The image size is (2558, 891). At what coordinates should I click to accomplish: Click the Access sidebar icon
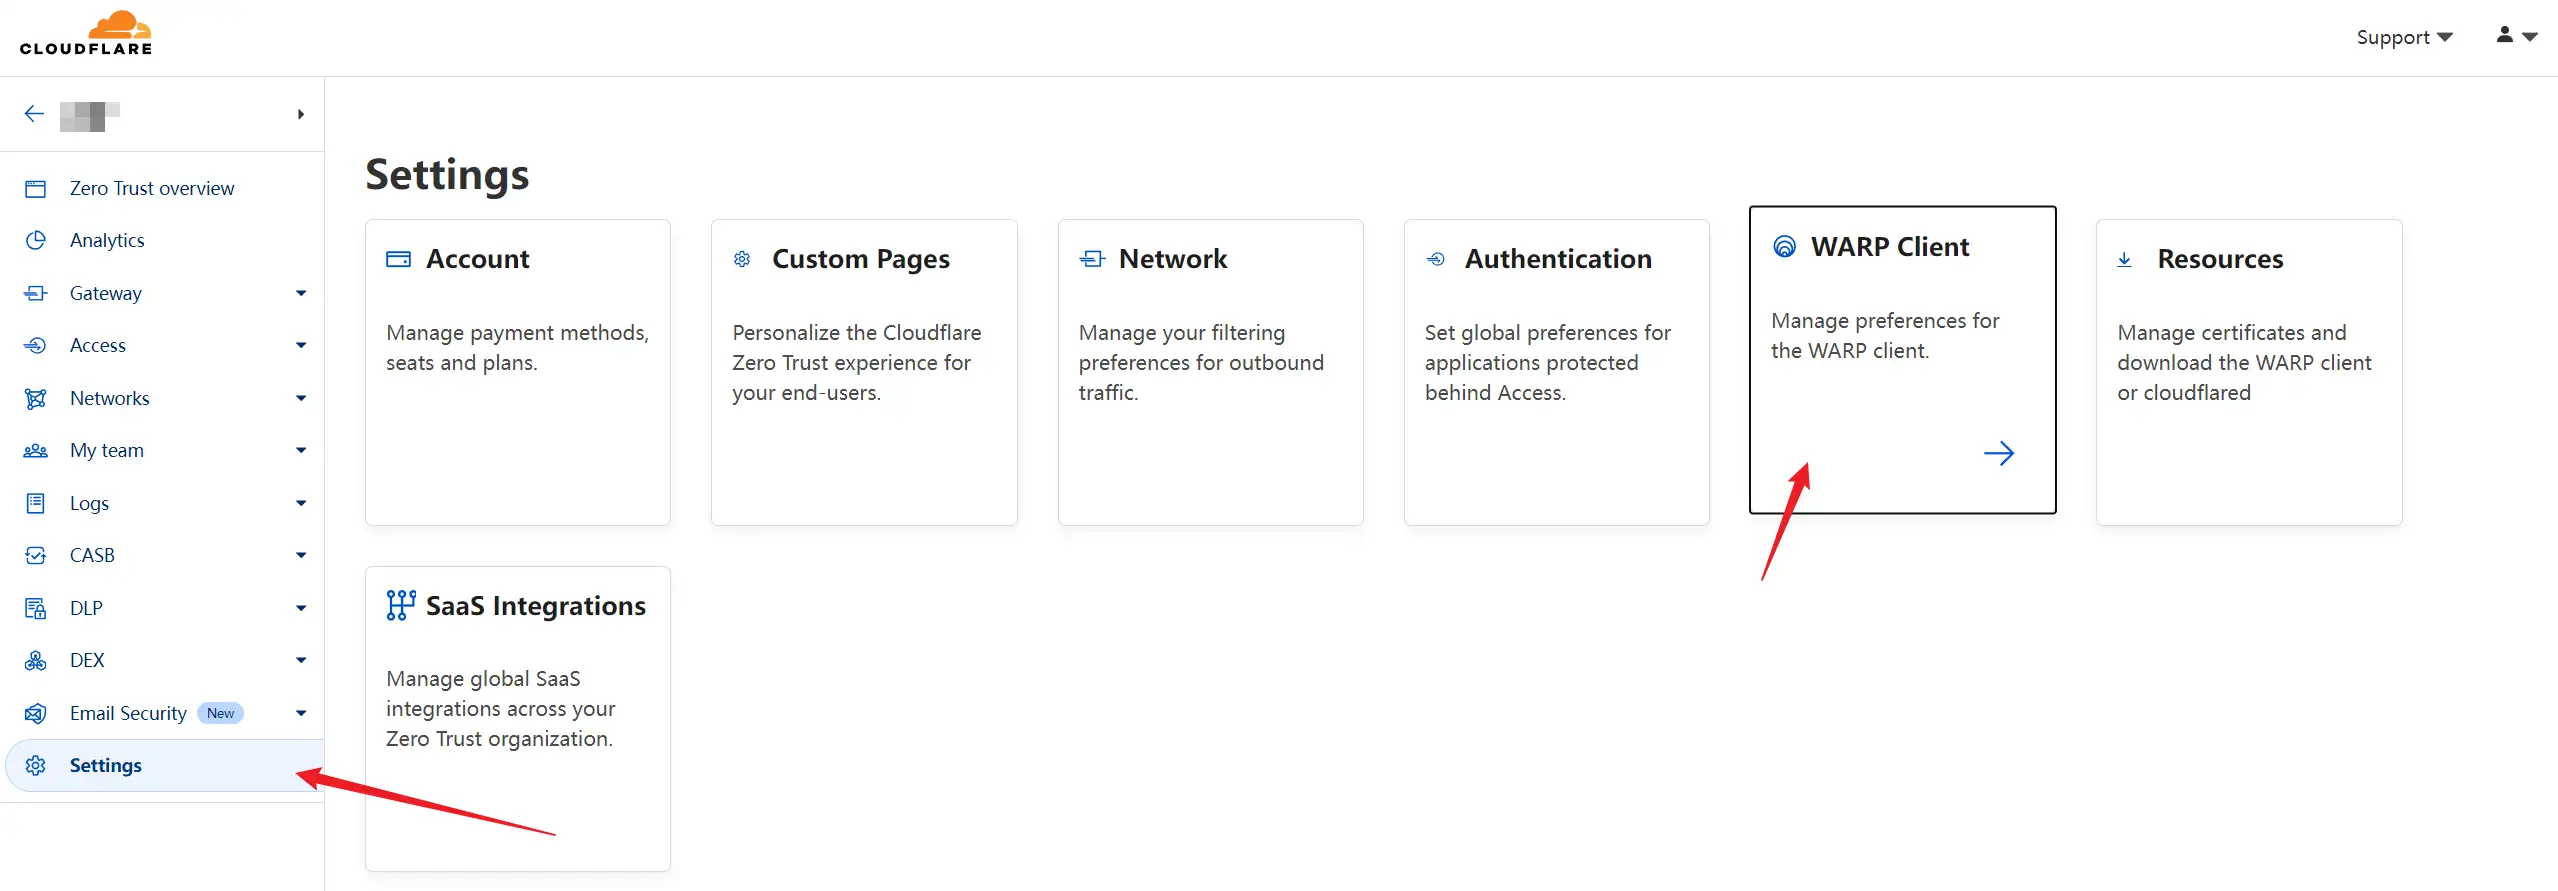pos(36,346)
